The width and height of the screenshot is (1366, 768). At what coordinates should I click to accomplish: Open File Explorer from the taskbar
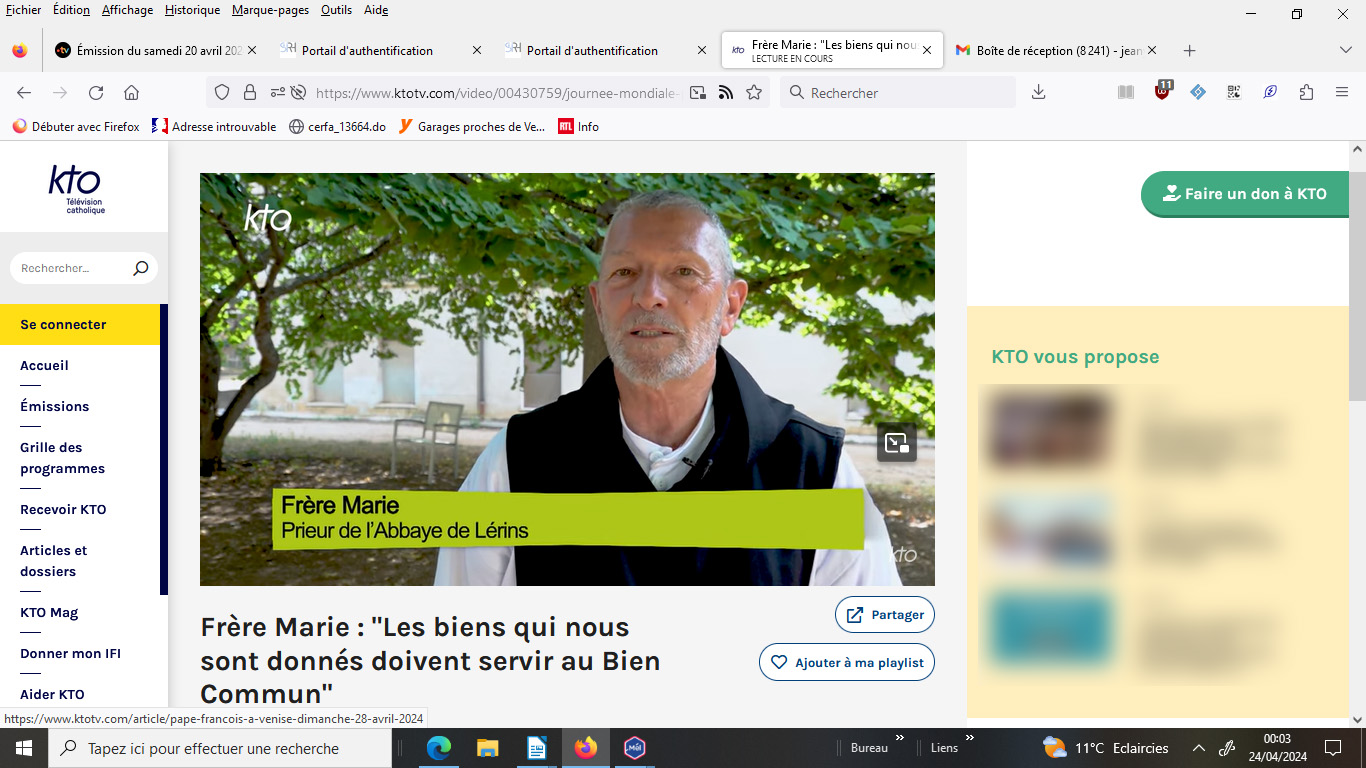point(487,748)
